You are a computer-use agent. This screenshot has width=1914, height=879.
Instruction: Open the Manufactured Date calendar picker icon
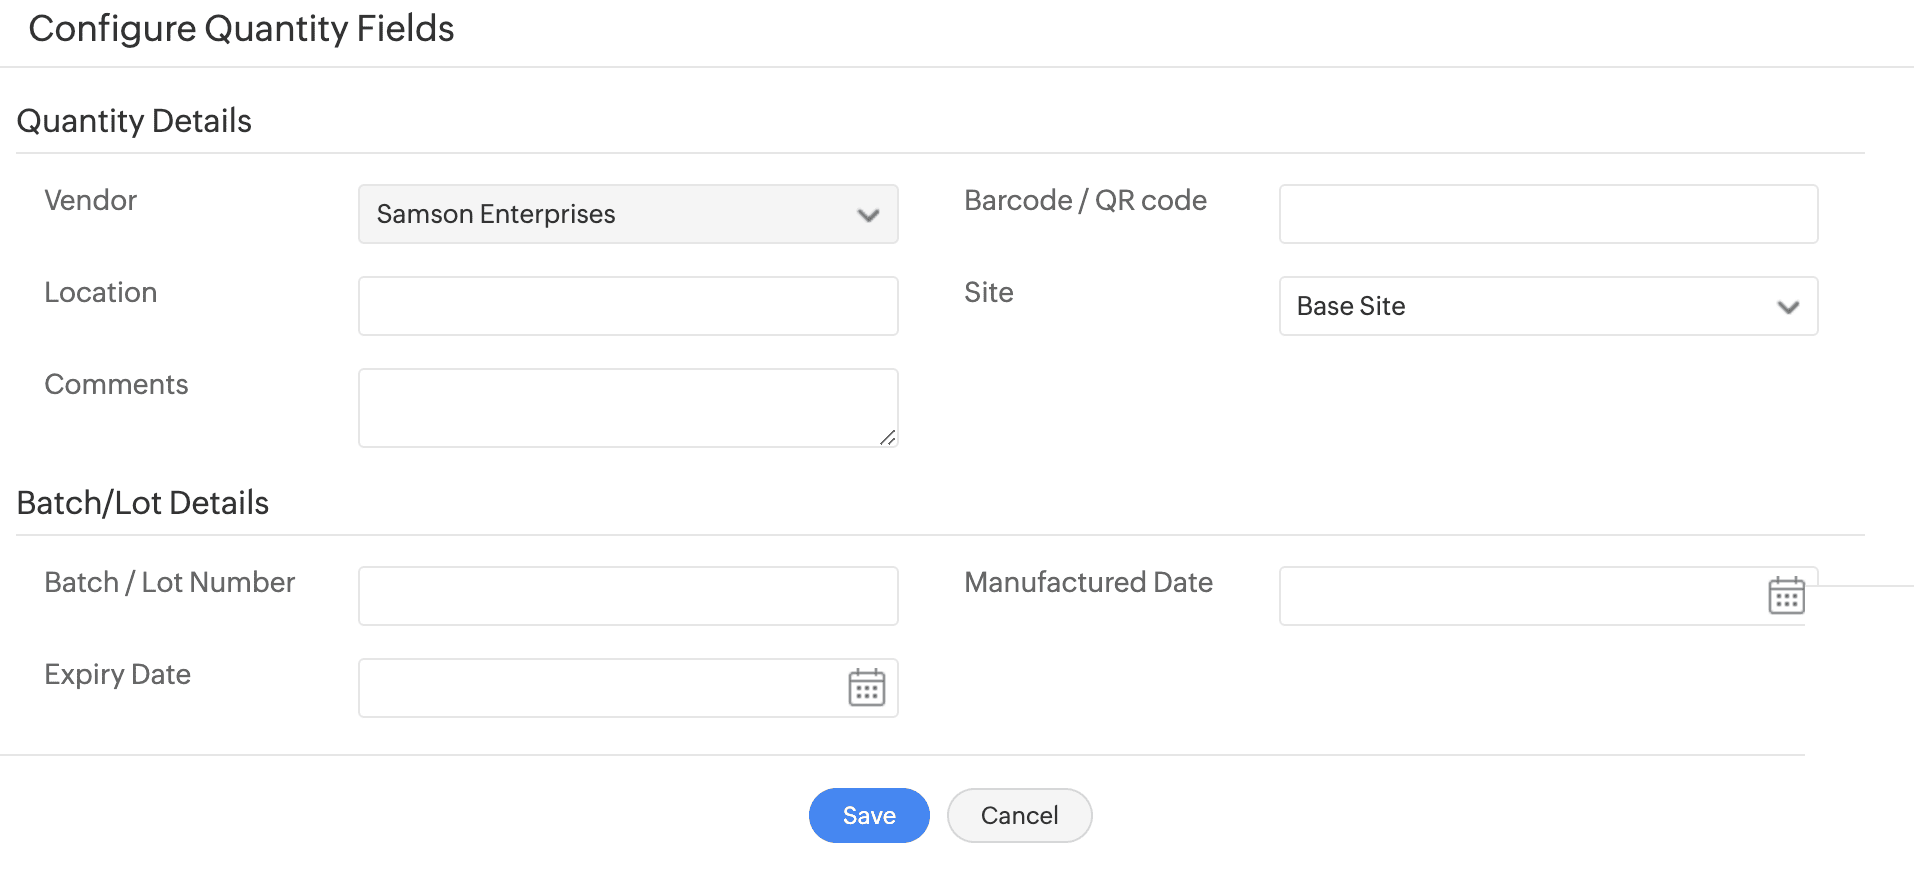[x=1786, y=596]
